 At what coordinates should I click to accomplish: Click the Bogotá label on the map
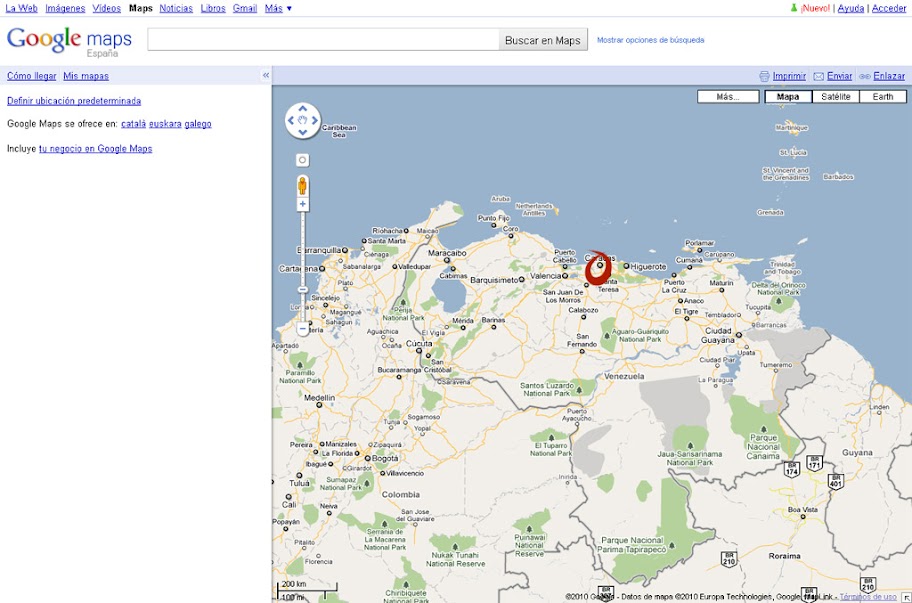tap(384, 459)
